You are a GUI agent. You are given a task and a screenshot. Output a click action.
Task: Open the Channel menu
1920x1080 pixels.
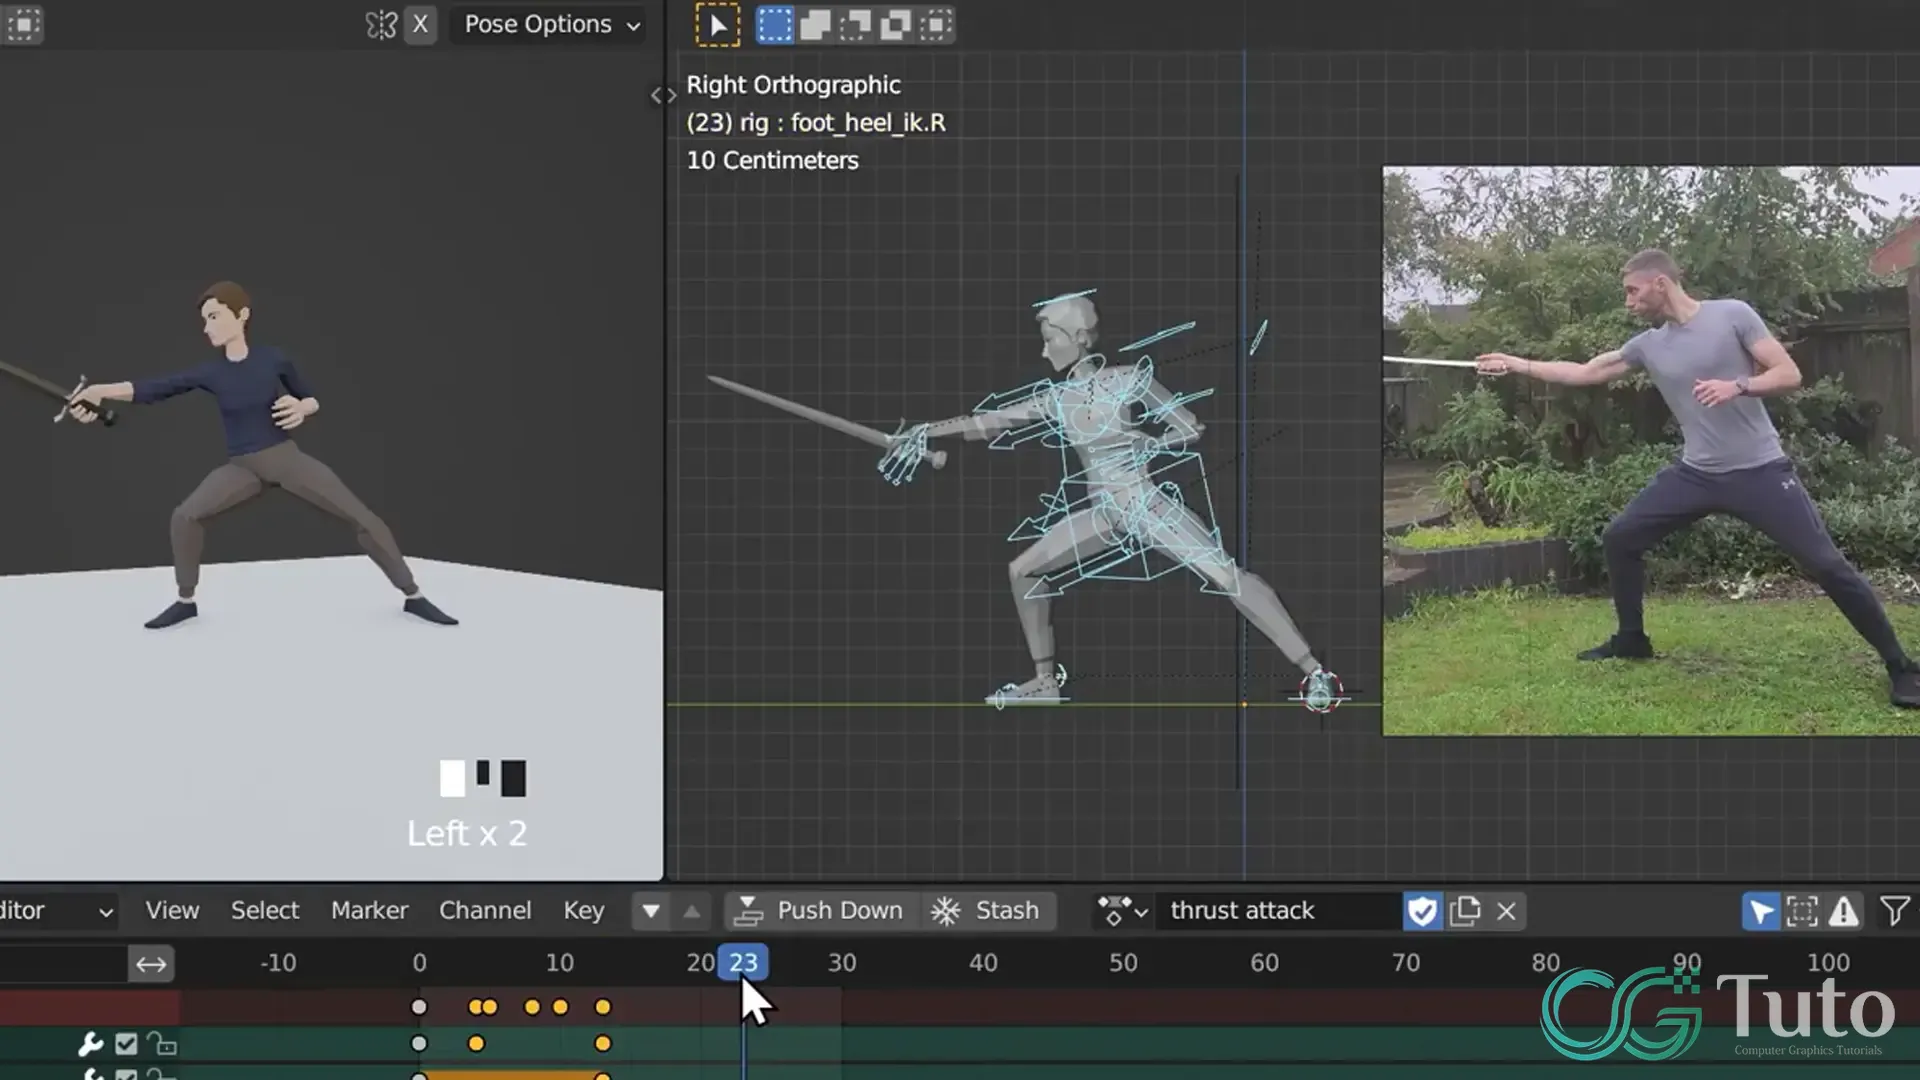point(484,911)
